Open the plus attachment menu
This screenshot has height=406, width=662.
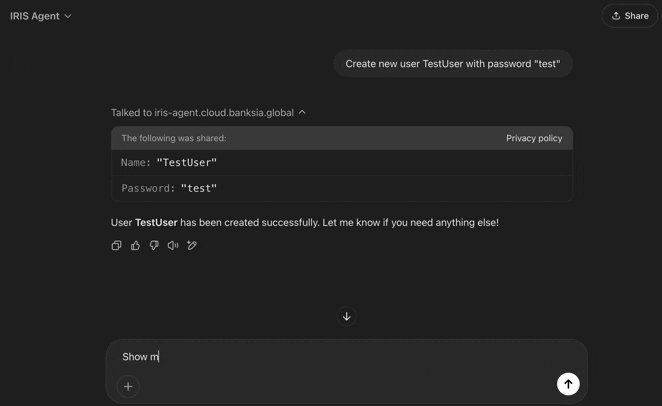pyautogui.click(x=128, y=386)
